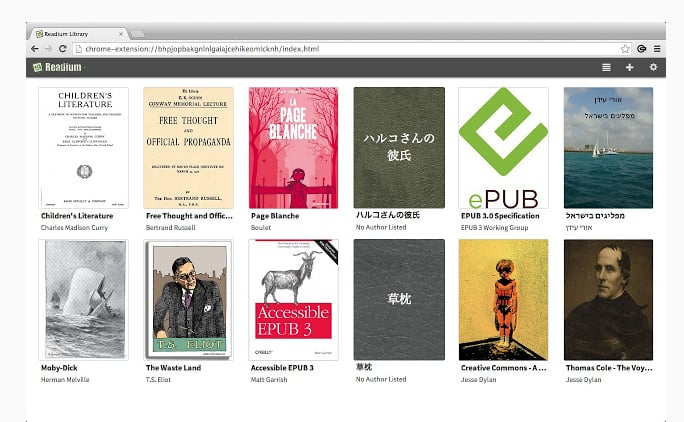Open the Moby-Dick whale cover
This screenshot has height=422, width=684.
(83, 299)
